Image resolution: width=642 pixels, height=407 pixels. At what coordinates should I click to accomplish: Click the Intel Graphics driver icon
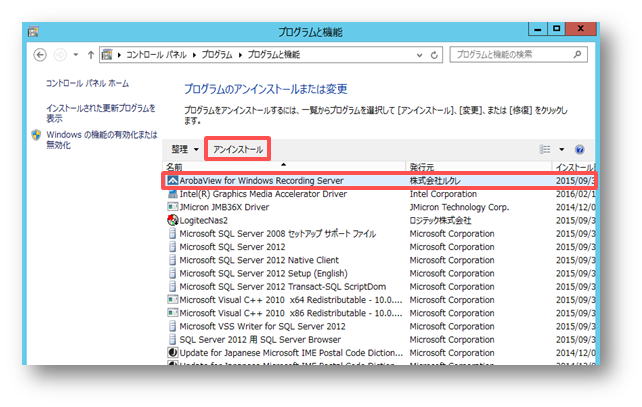pos(172,194)
